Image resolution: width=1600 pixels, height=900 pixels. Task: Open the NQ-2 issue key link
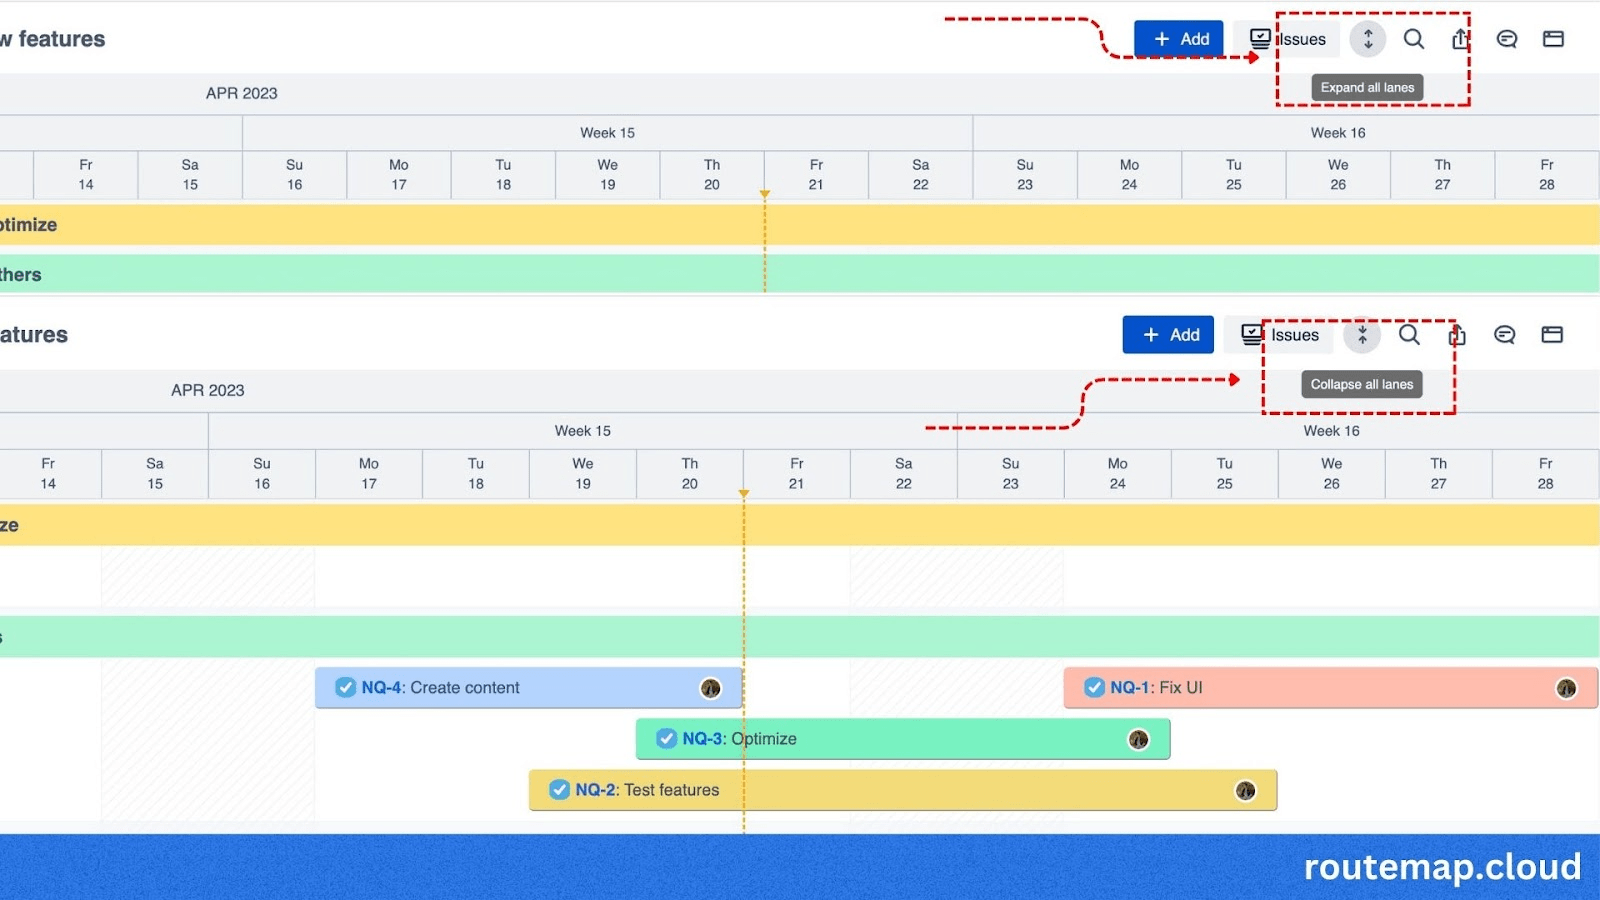point(596,790)
